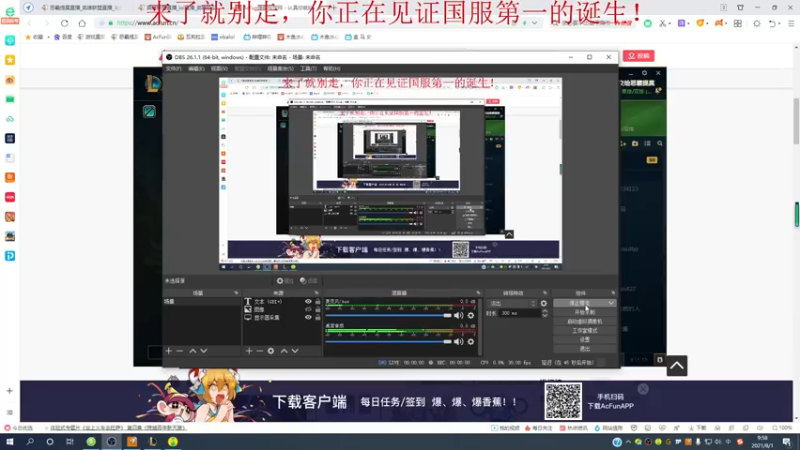Image resolution: width=800 pixels, height=450 pixels.
Task: Open browser hamburger main menu
Action: click(791, 23)
